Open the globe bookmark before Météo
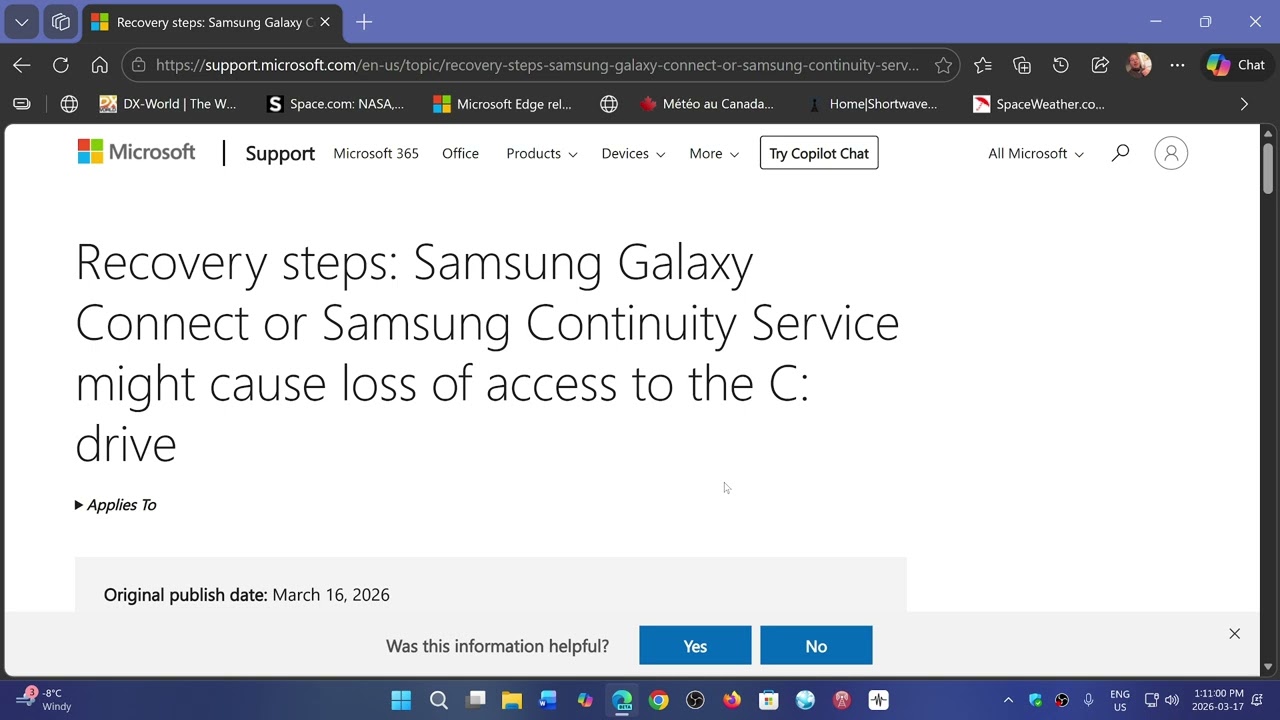1280x720 pixels. (609, 104)
